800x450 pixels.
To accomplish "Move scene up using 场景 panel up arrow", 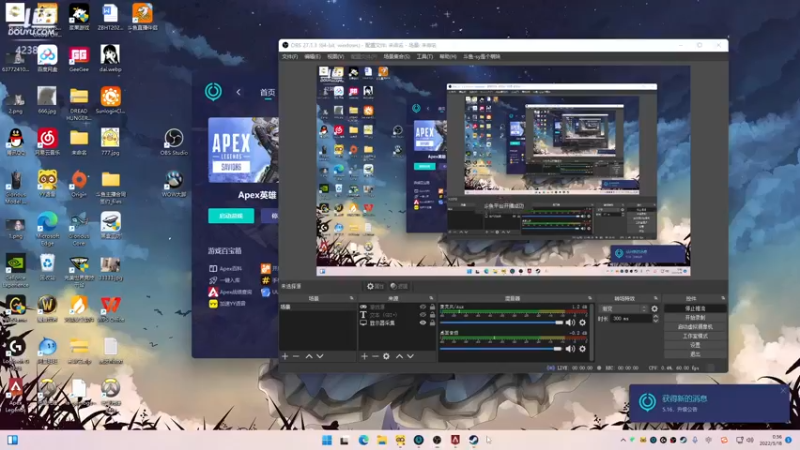I will 309,356.
